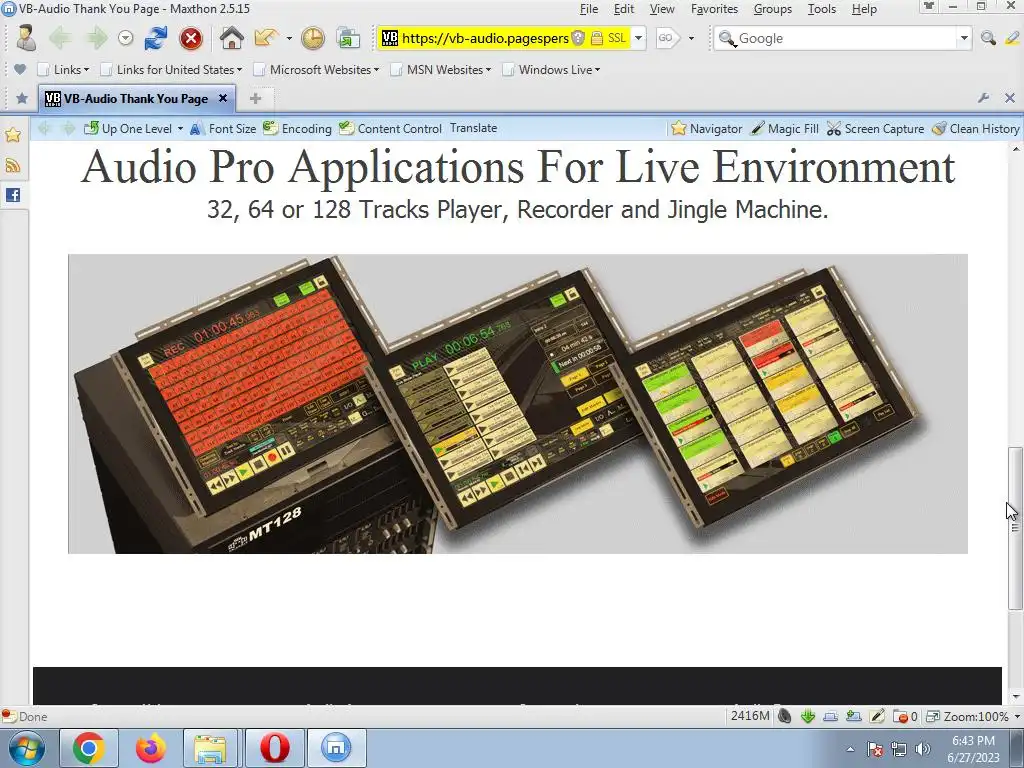Click the page vertical scrollbar thumb

[1015, 528]
